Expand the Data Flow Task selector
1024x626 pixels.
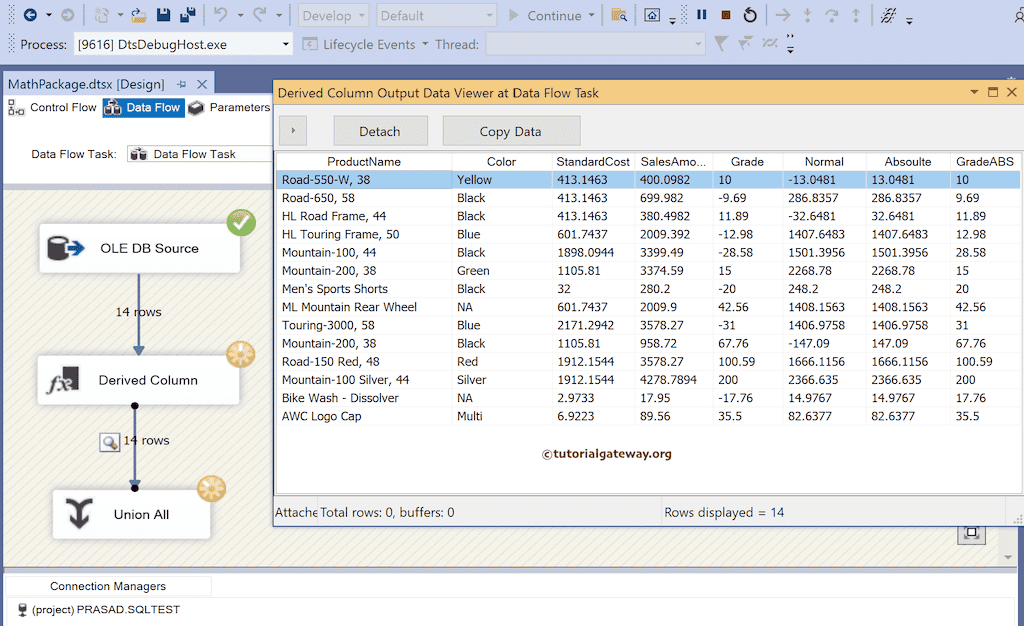tap(200, 154)
